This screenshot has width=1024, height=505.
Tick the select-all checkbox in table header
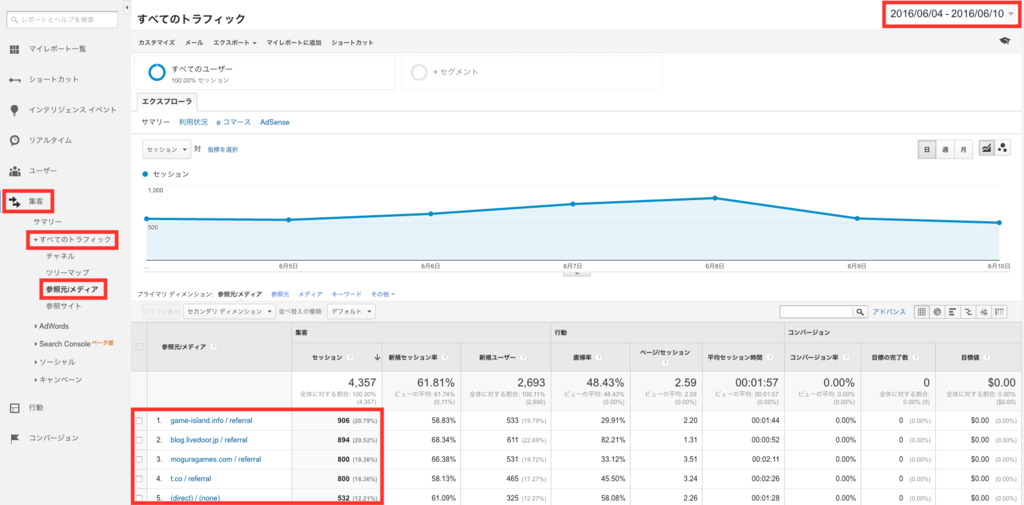(x=139, y=347)
